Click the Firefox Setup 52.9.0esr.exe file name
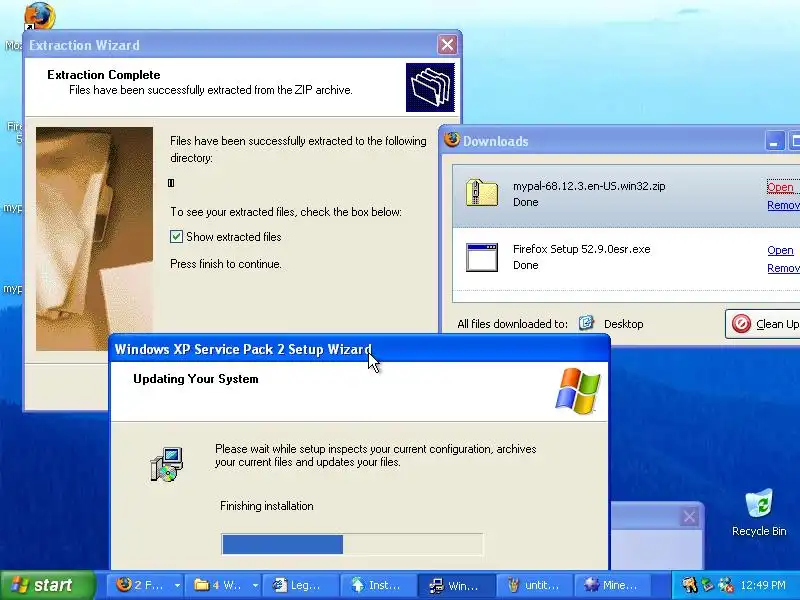800x600 pixels. (582, 249)
